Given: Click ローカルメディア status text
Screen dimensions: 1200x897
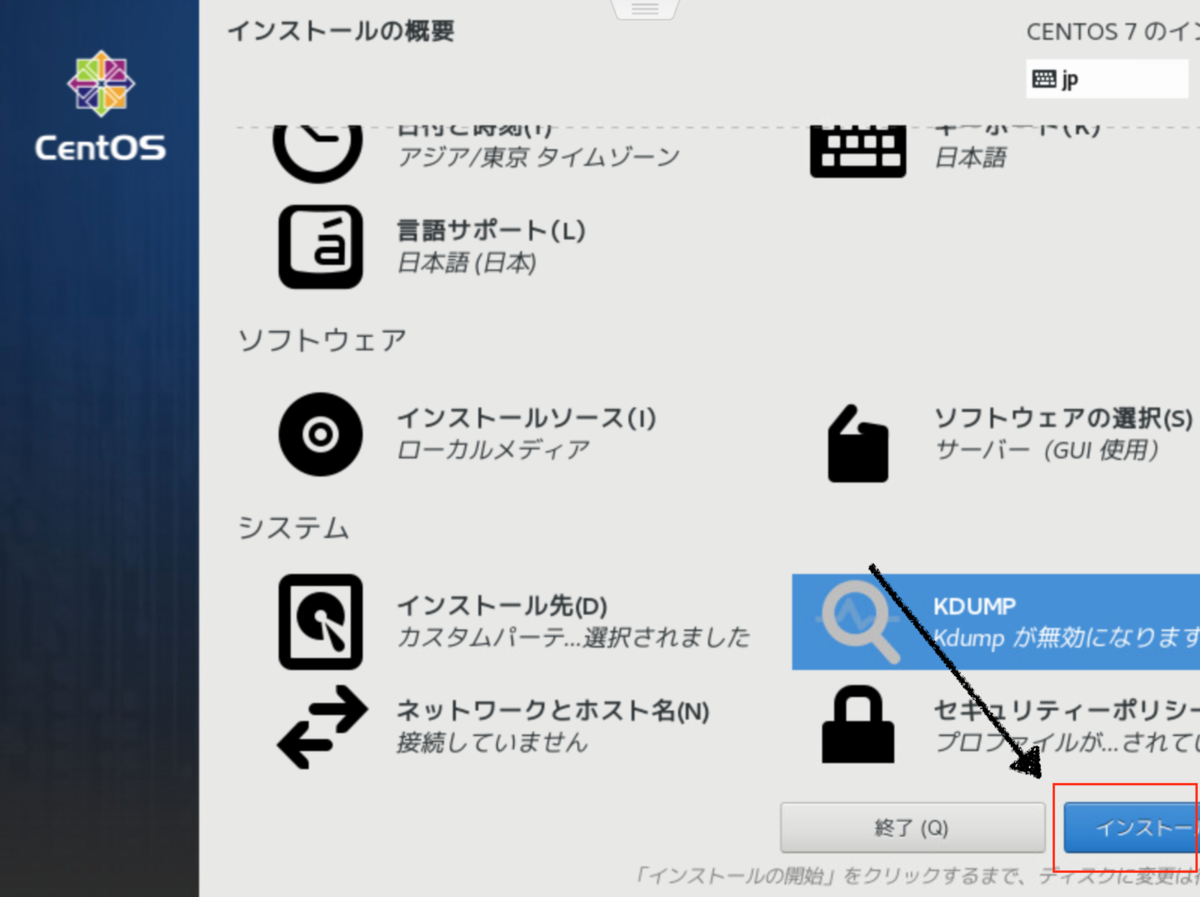Looking at the screenshot, I should (x=493, y=449).
